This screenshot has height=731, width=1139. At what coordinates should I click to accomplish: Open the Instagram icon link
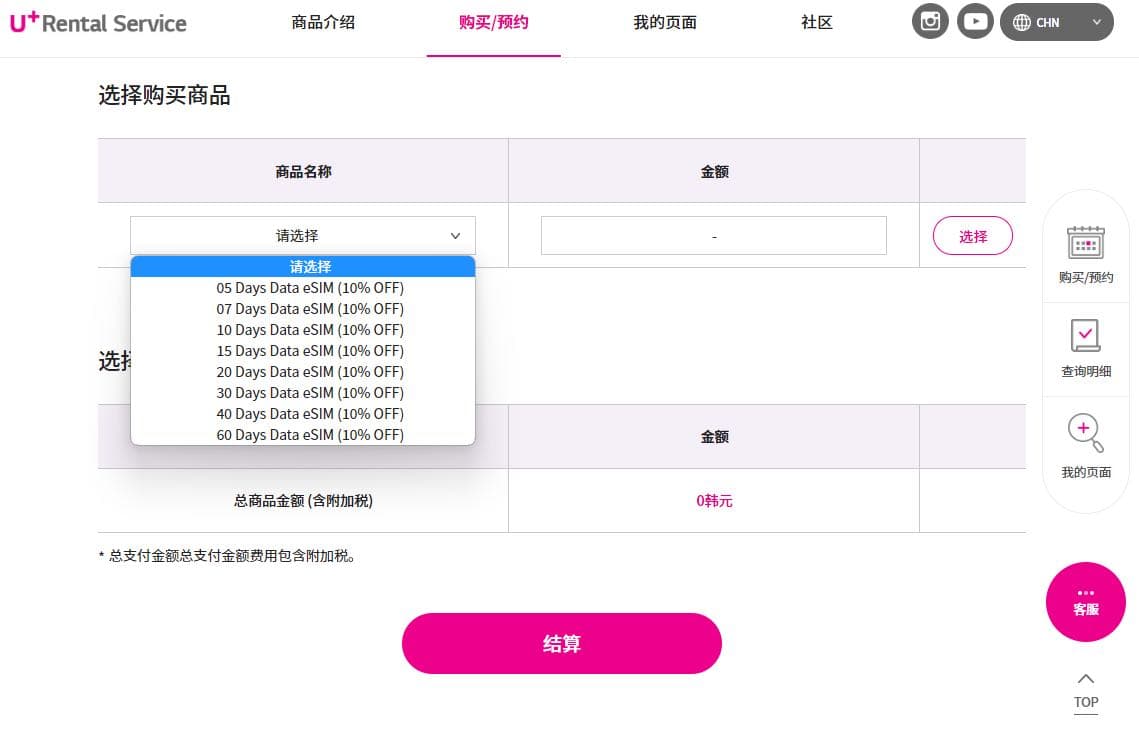(930, 21)
